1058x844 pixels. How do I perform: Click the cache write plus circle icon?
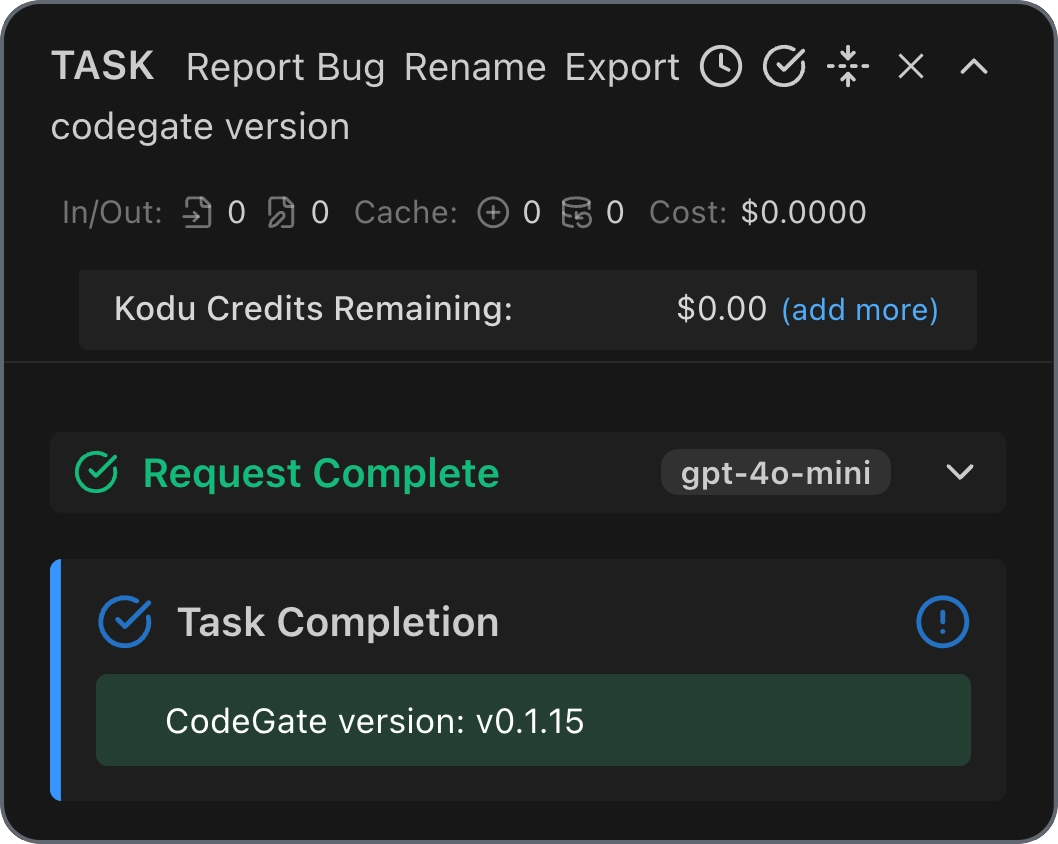tap(493, 213)
